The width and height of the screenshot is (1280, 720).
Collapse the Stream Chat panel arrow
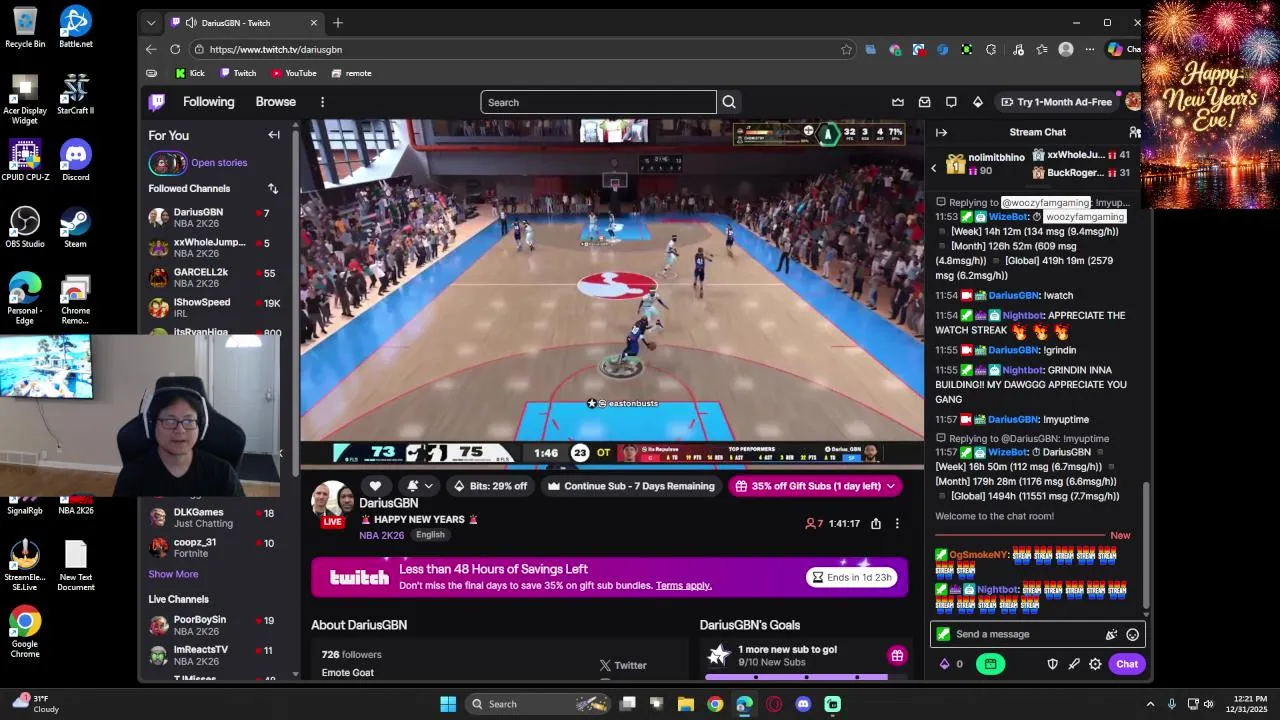(941, 132)
